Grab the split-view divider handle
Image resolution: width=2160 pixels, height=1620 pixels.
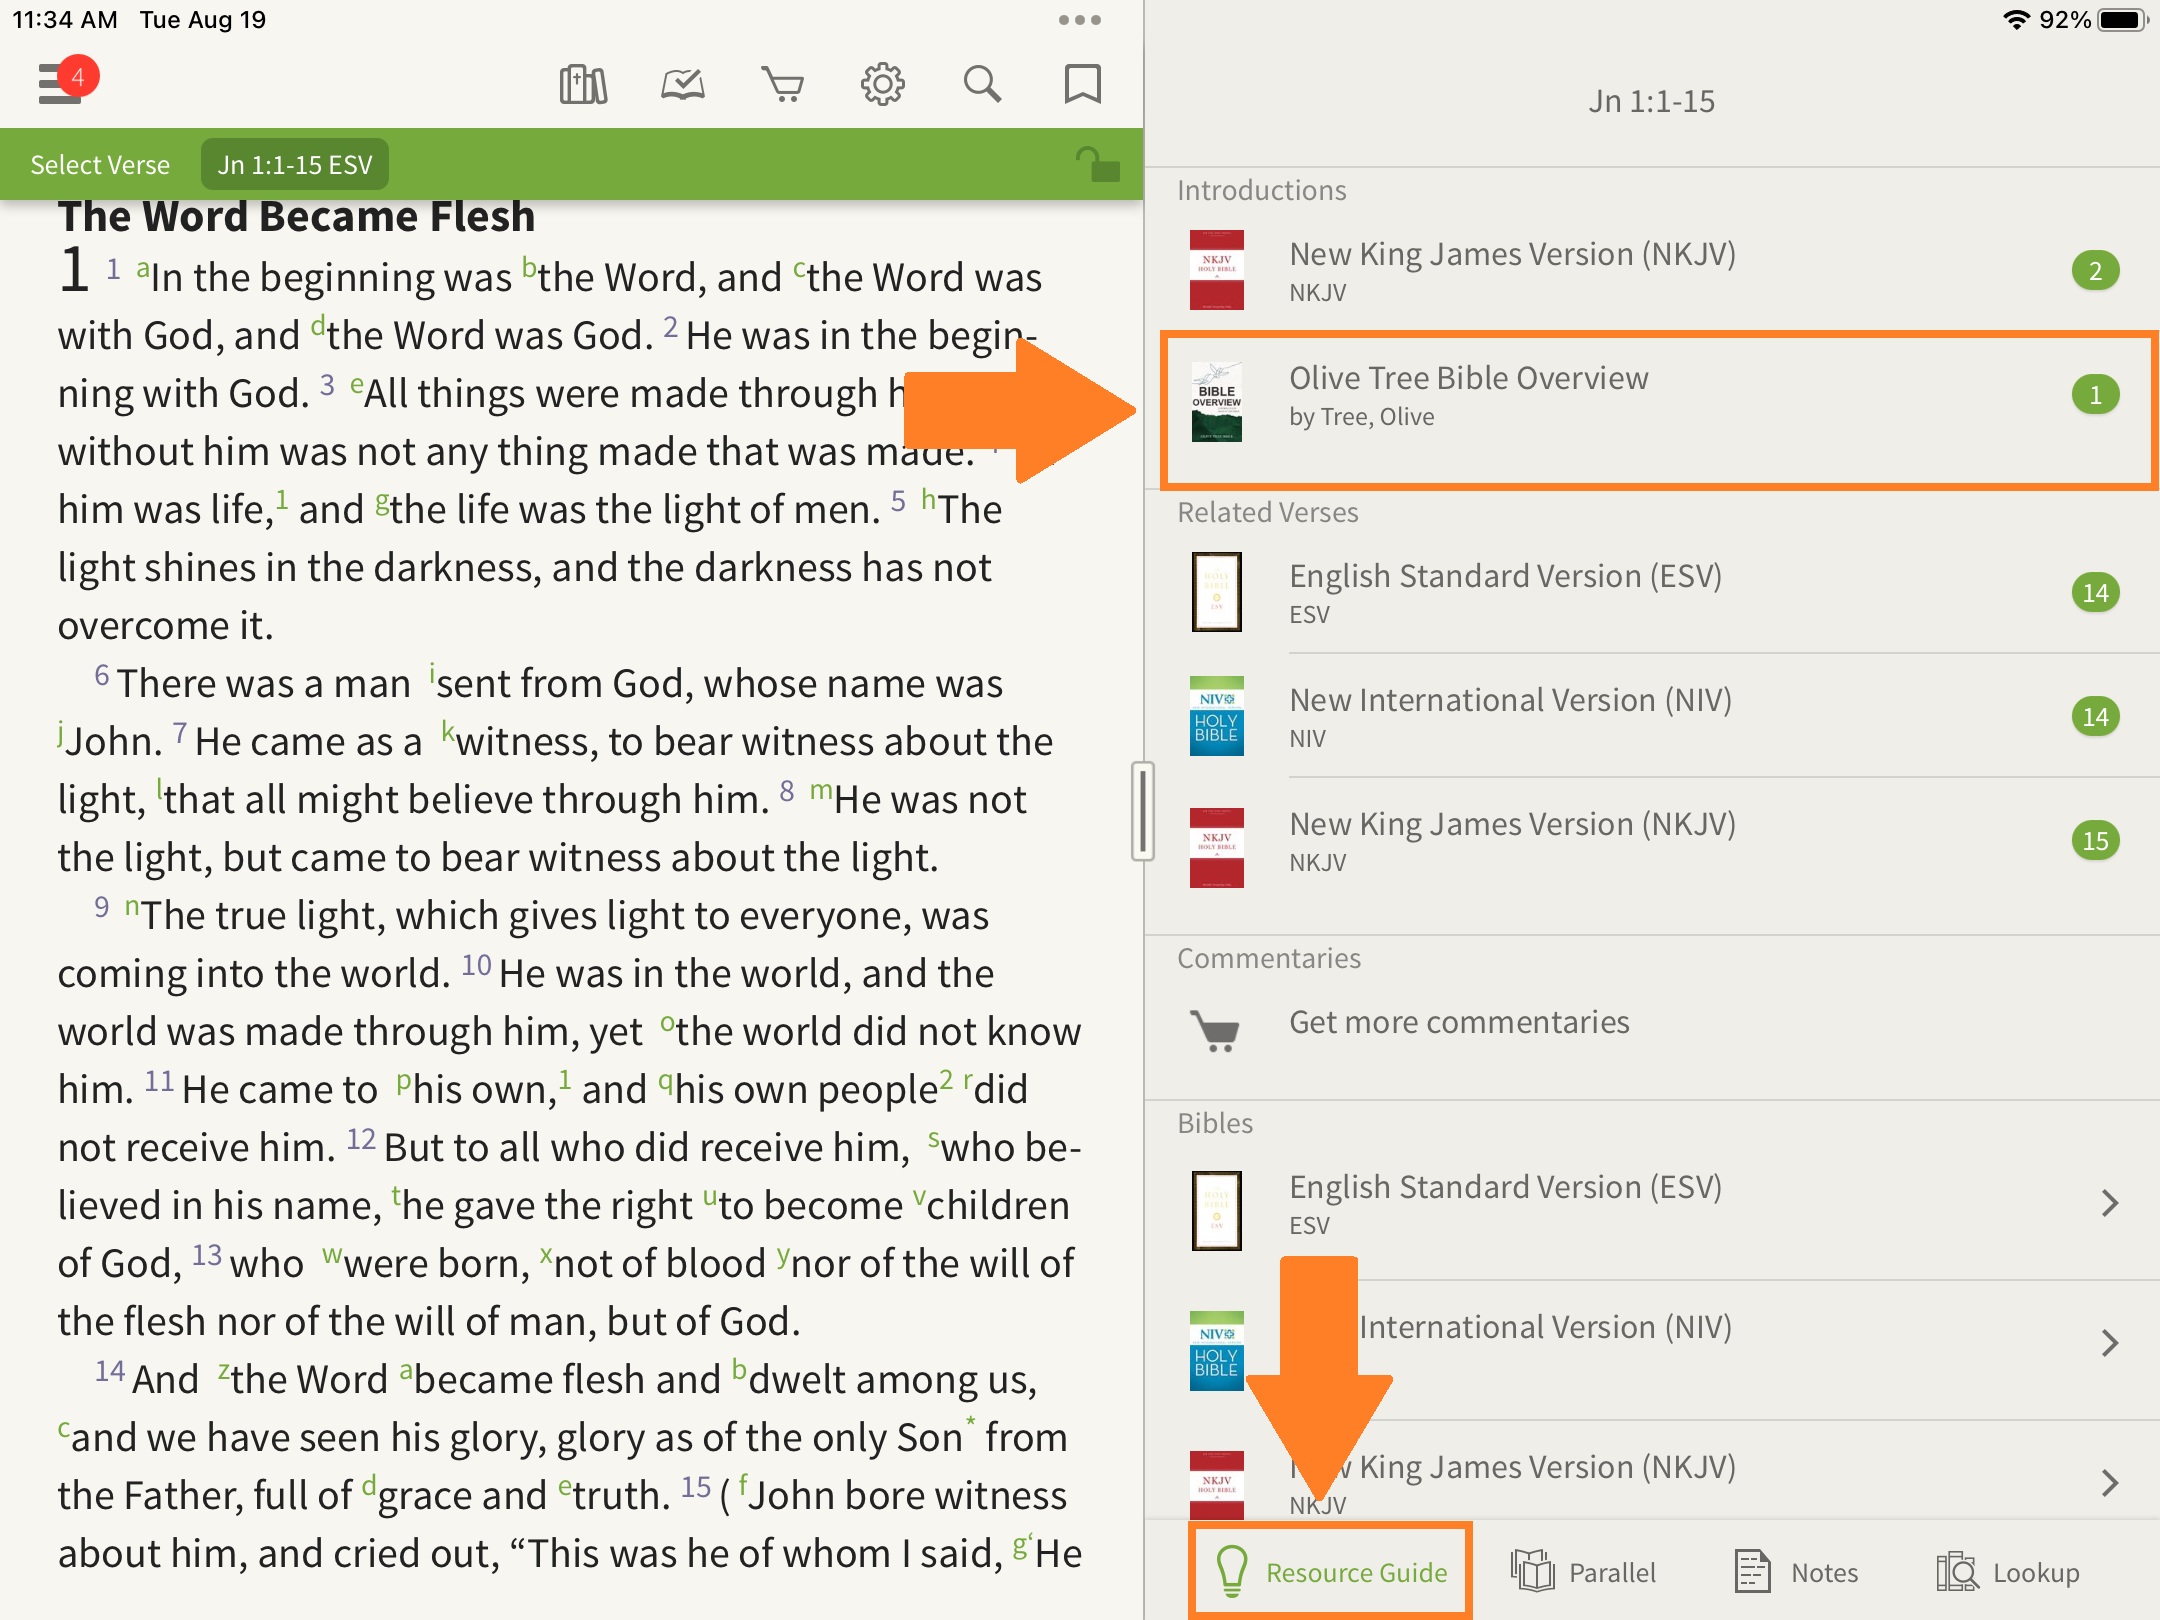tap(1142, 810)
